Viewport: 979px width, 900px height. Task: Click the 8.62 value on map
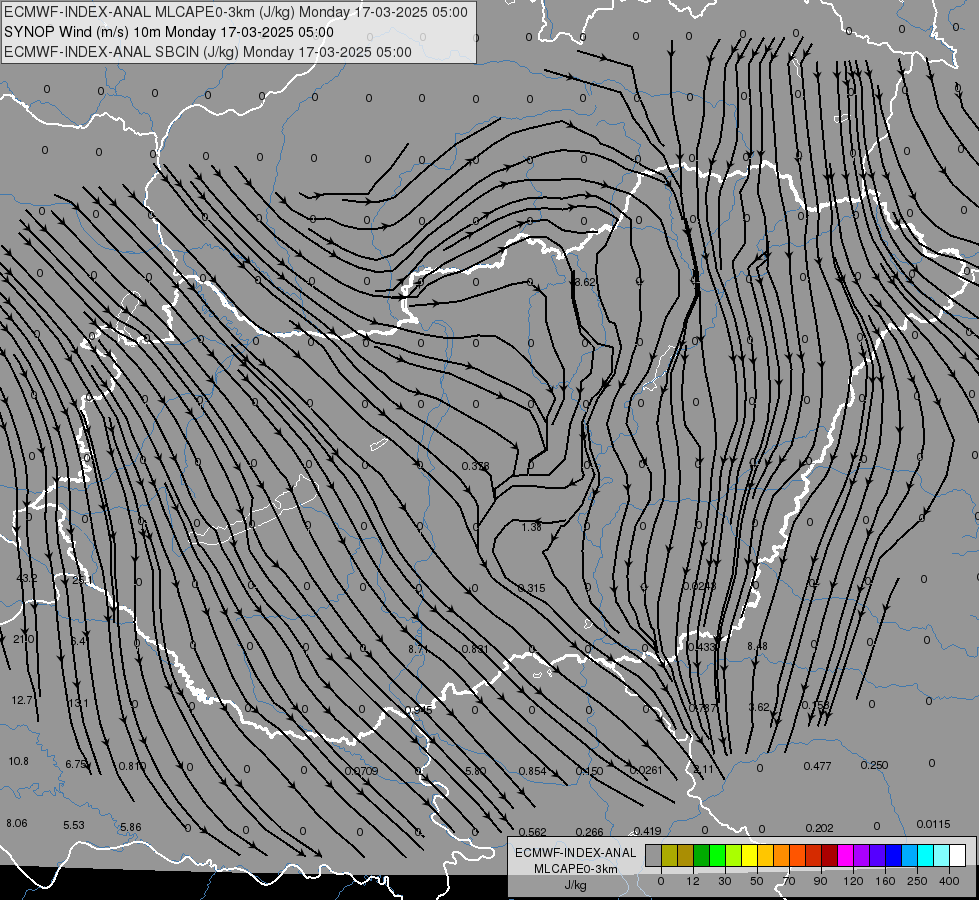tap(584, 282)
